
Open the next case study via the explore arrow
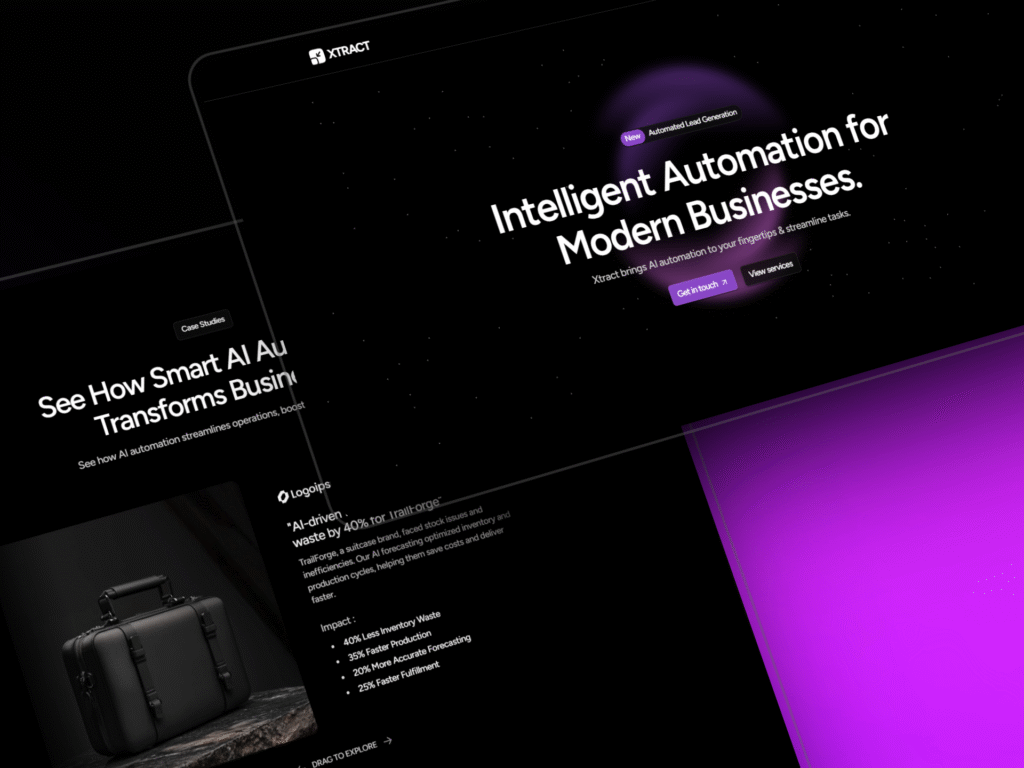pyautogui.click(x=386, y=742)
